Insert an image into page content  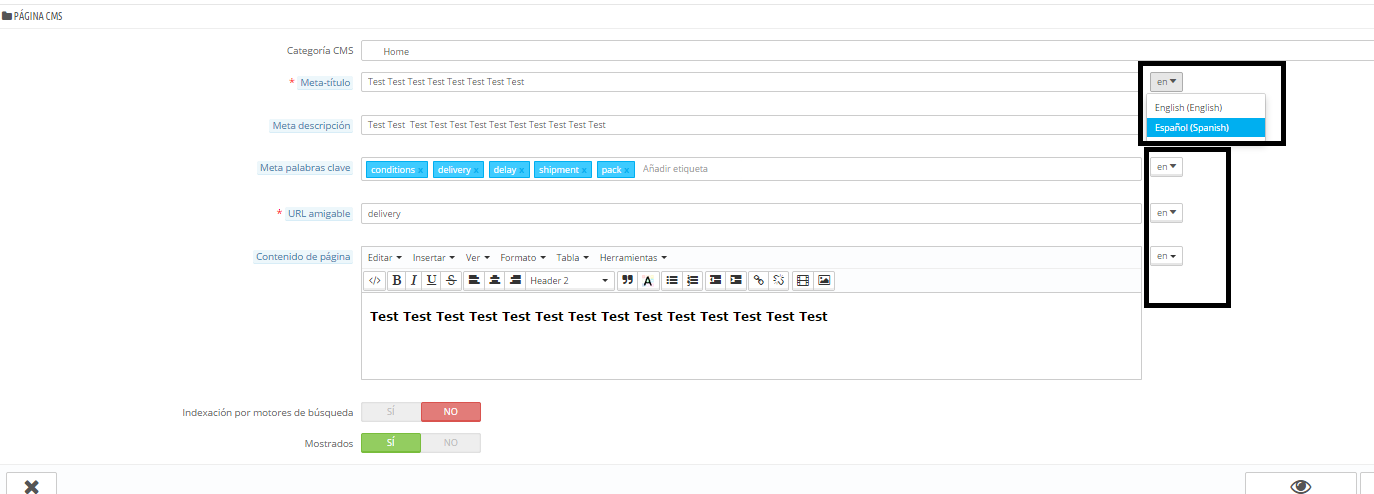pos(824,281)
